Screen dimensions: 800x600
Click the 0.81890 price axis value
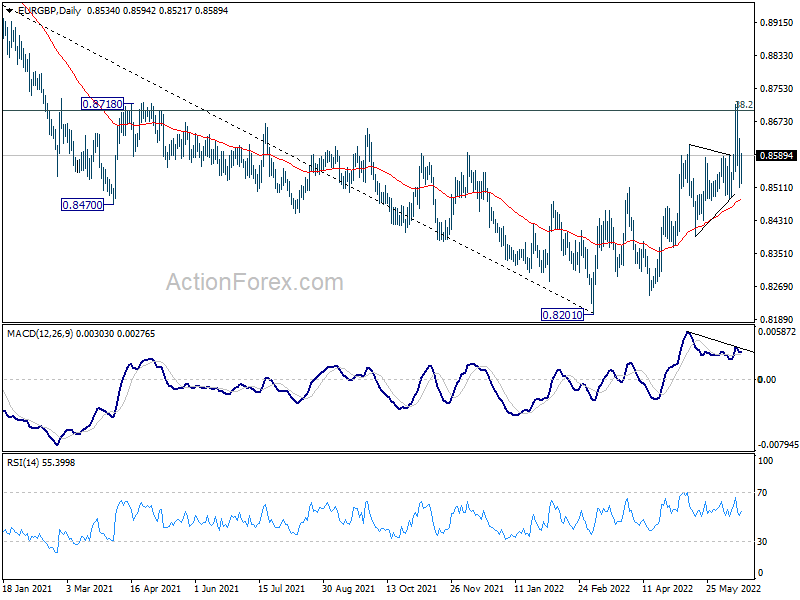pyautogui.click(x=777, y=320)
